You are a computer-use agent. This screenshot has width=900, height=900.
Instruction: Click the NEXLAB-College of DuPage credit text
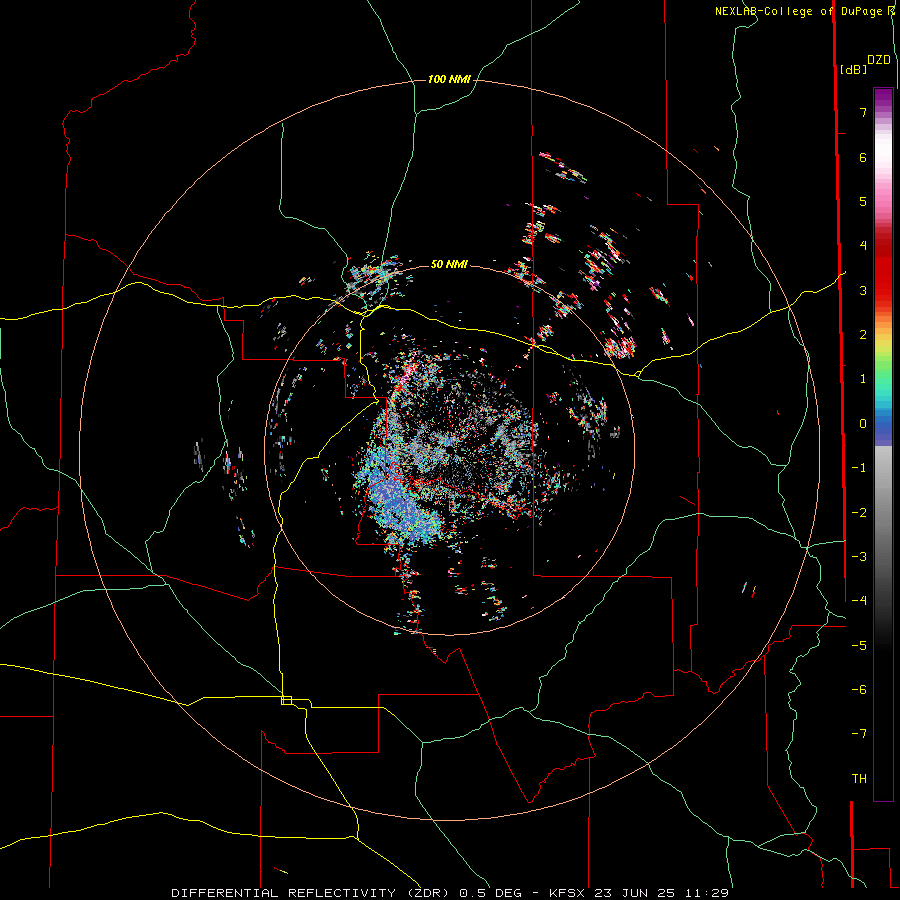(801, 11)
